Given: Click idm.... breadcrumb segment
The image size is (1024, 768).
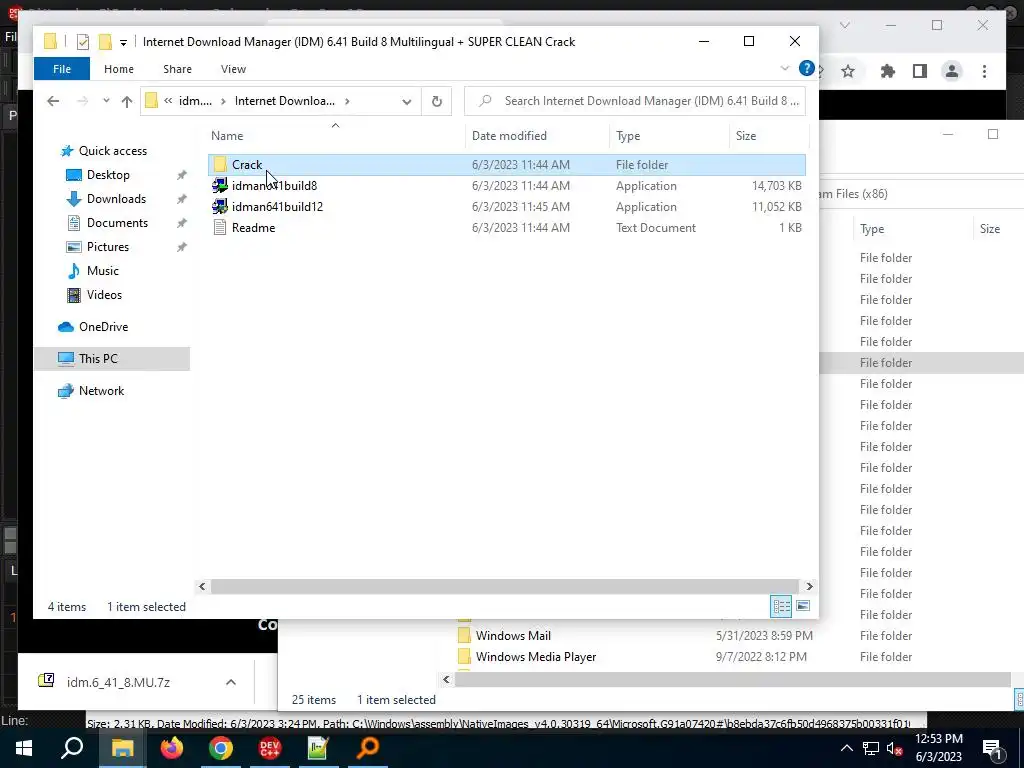Looking at the screenshot, I should 195,101.
